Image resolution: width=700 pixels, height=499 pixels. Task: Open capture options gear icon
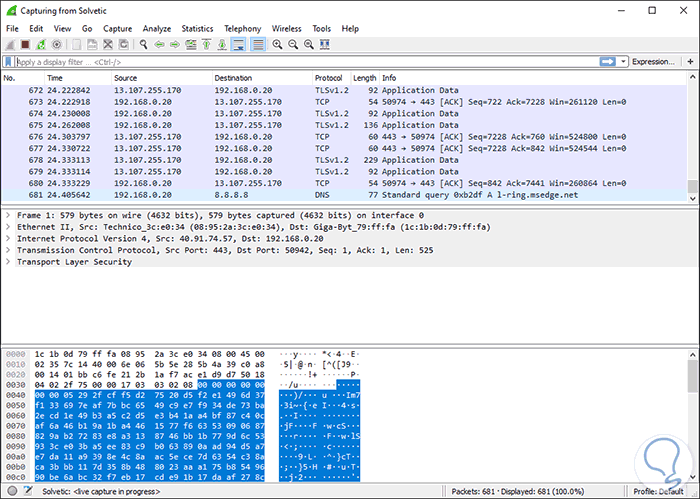[57, 45]
